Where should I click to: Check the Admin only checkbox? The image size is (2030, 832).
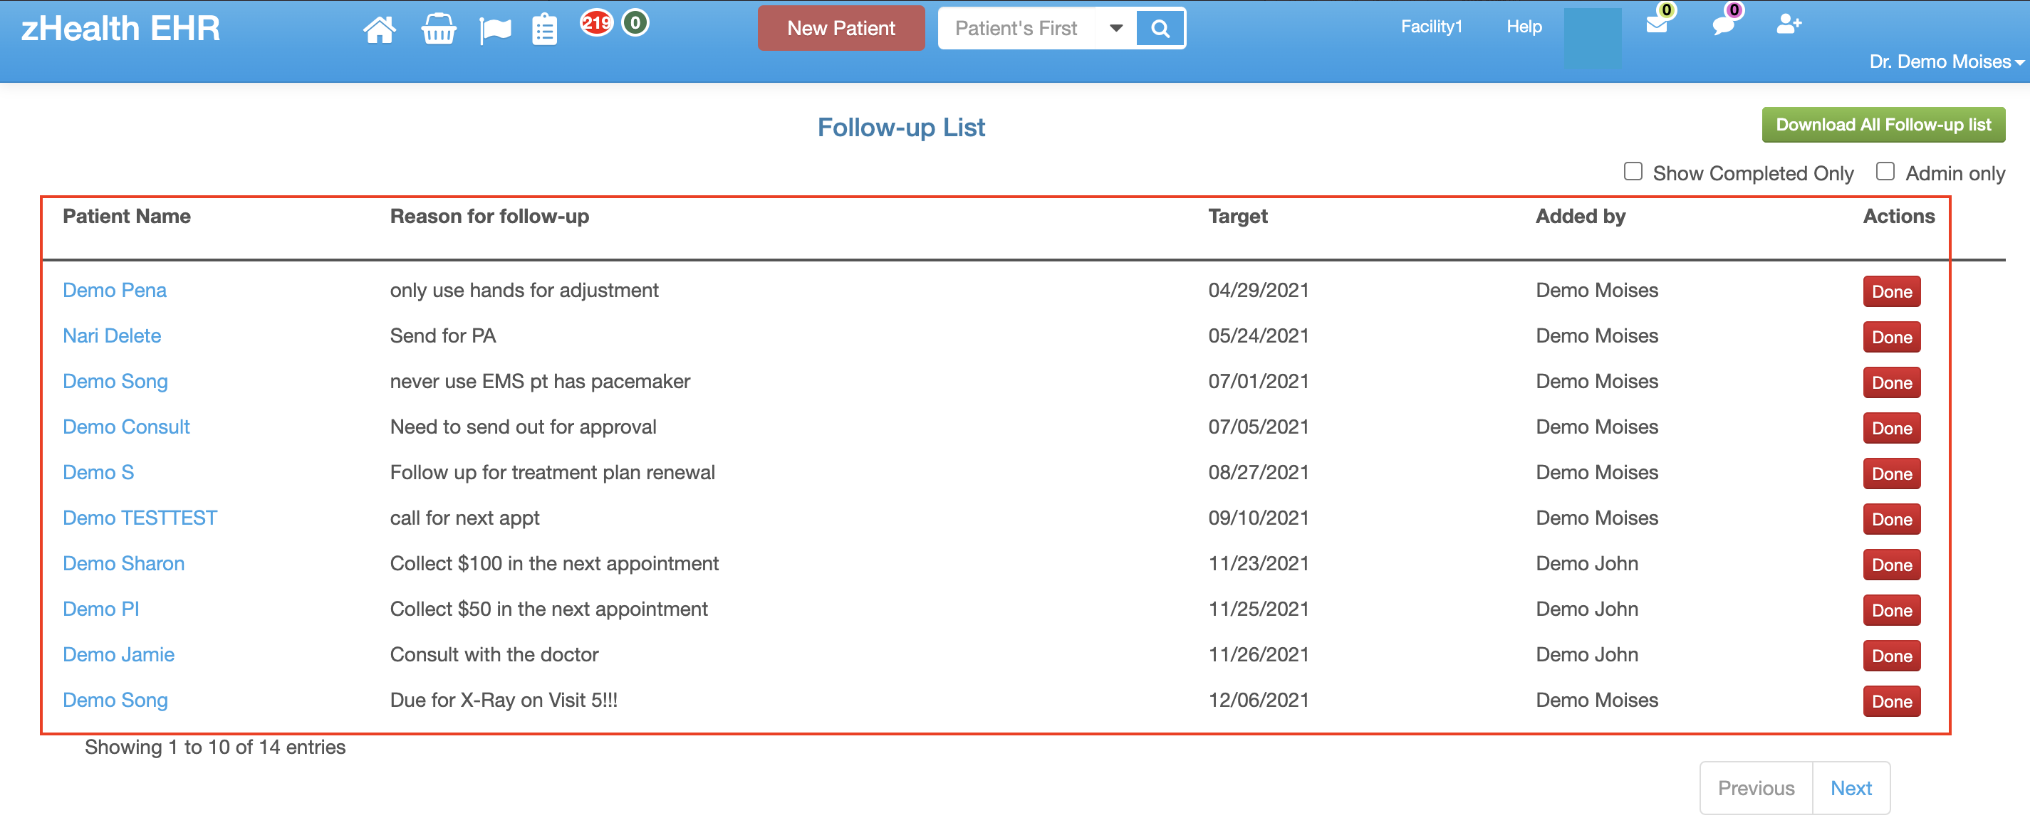coord(1885,172)
